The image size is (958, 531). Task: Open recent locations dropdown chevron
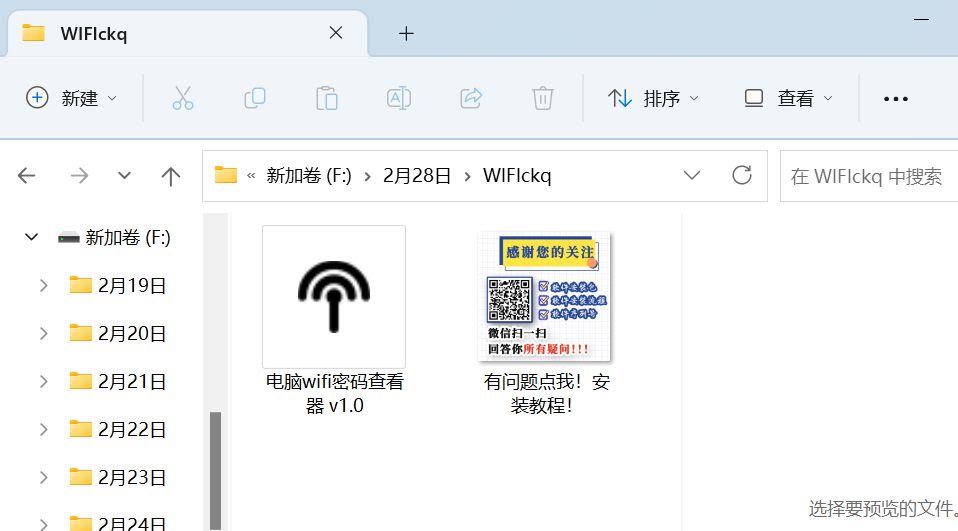(125, 176)
